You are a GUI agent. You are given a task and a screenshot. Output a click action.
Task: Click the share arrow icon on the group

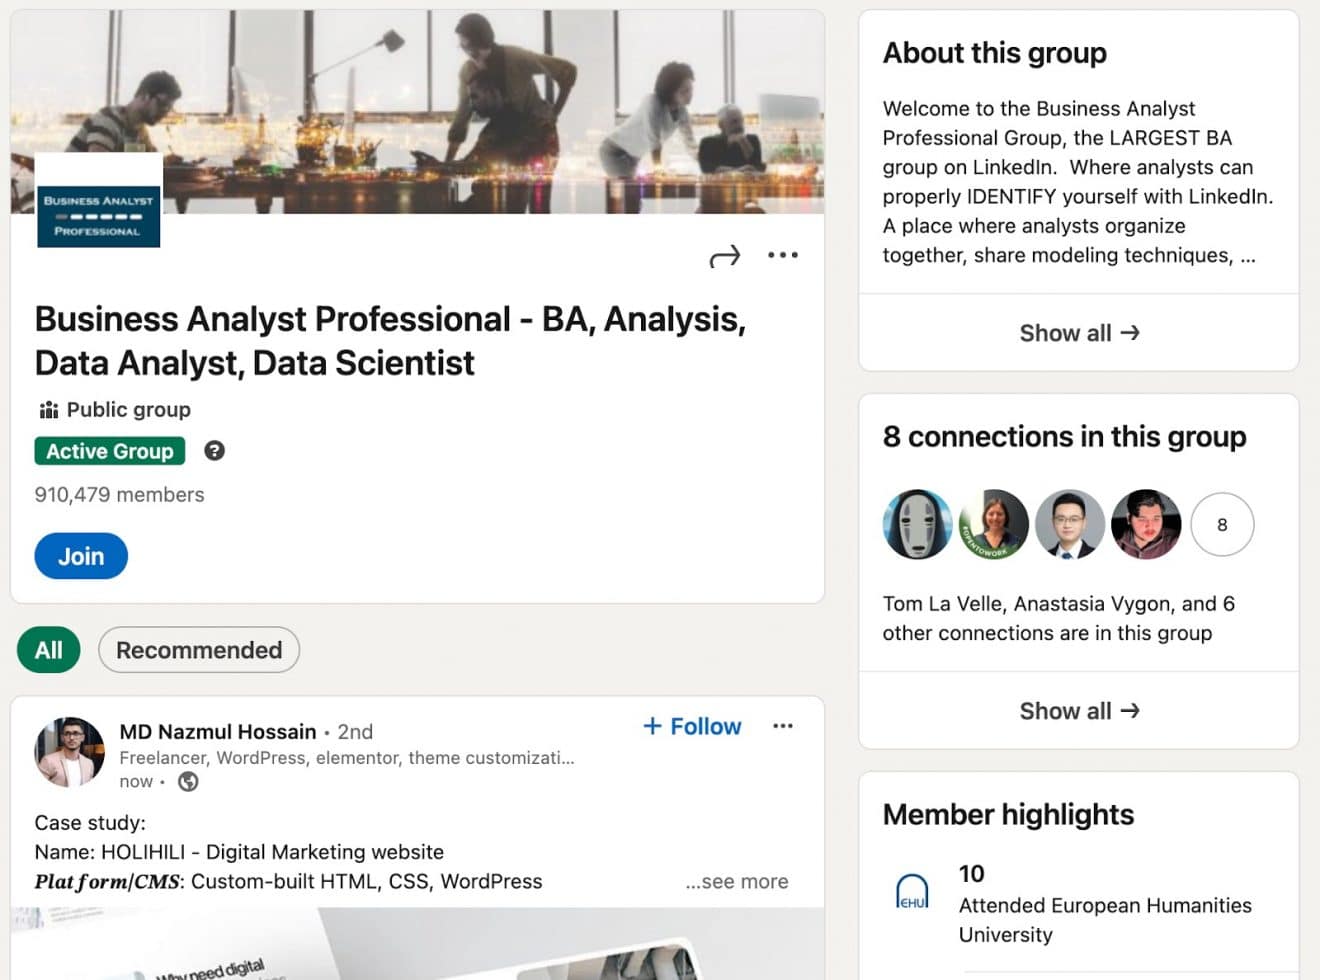726,256
